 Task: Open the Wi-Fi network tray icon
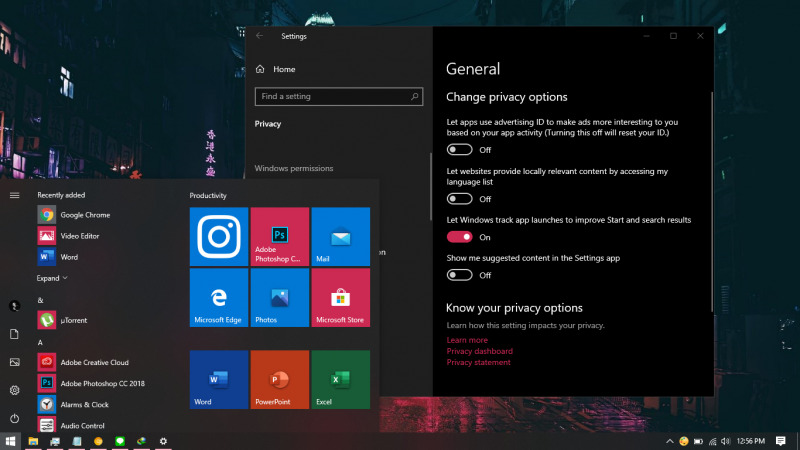point(712,441)
